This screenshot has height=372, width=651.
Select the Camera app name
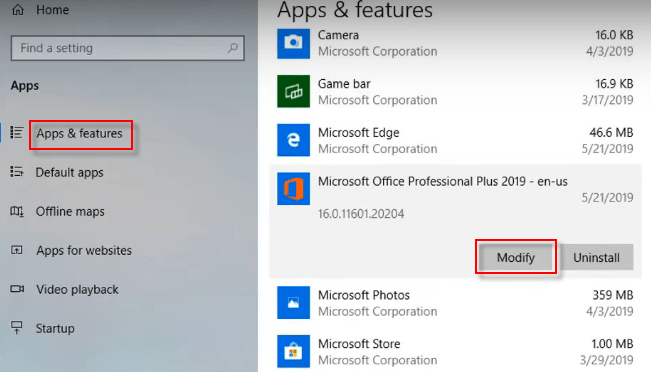[x=338, y=35]
